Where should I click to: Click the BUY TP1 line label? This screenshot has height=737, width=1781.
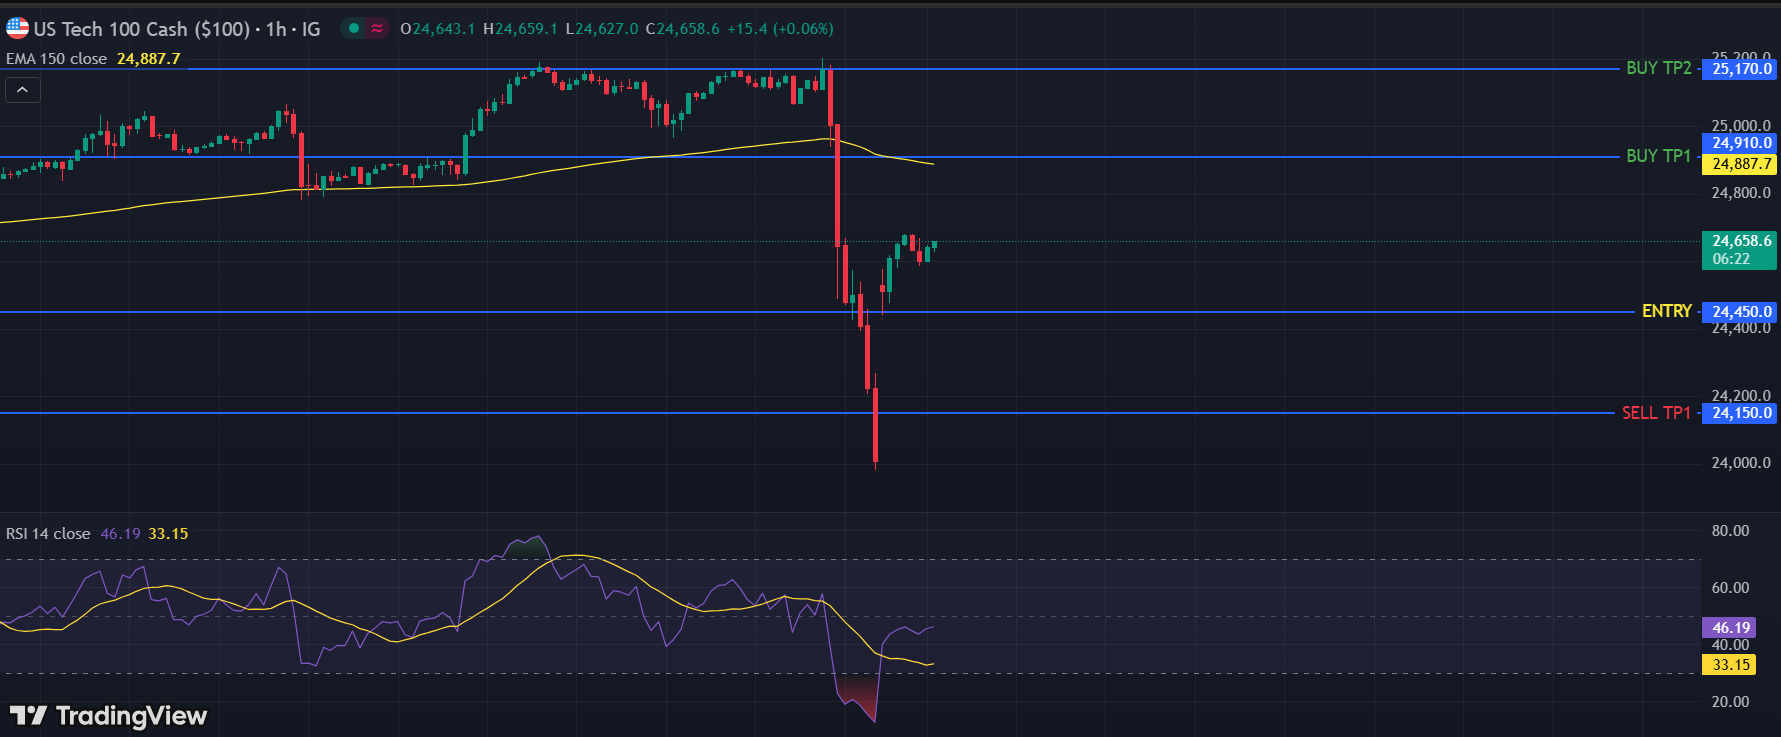(x=1658, y=156)
